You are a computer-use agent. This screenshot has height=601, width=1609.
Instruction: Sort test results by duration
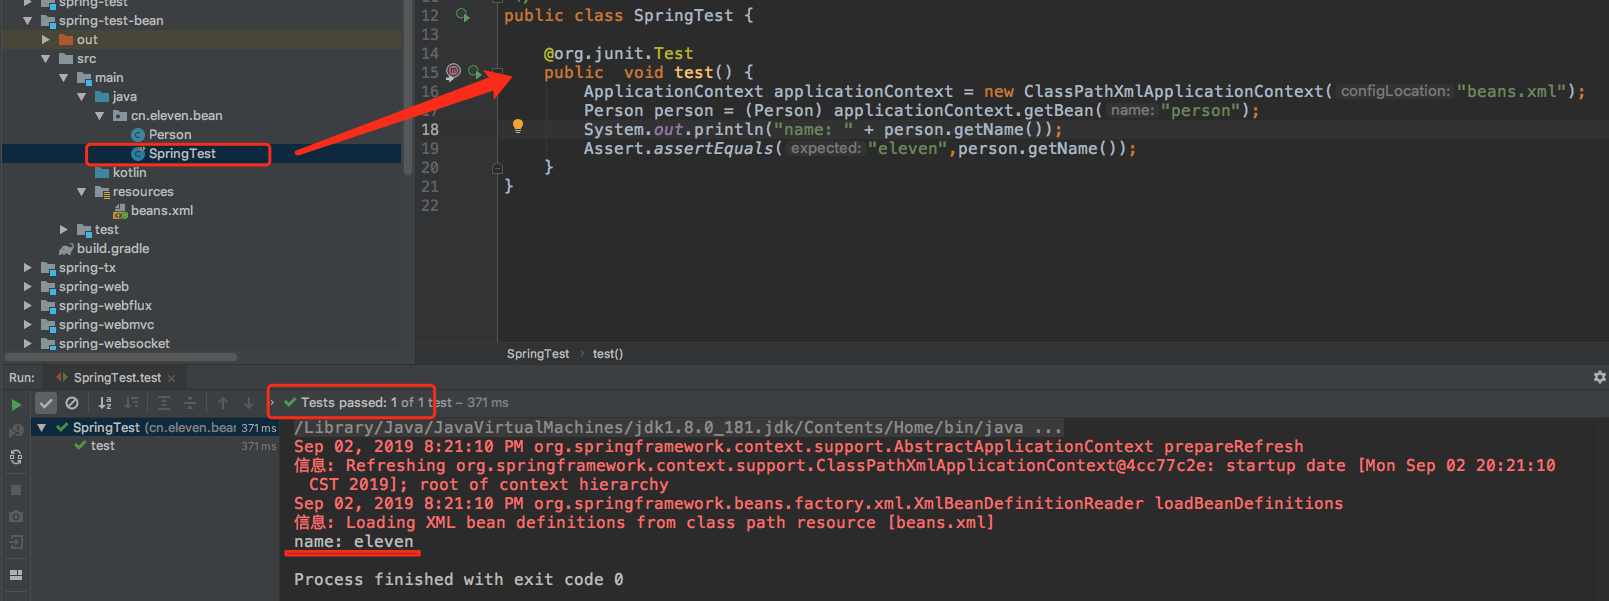pyautogui.click(x=132, y=403)
